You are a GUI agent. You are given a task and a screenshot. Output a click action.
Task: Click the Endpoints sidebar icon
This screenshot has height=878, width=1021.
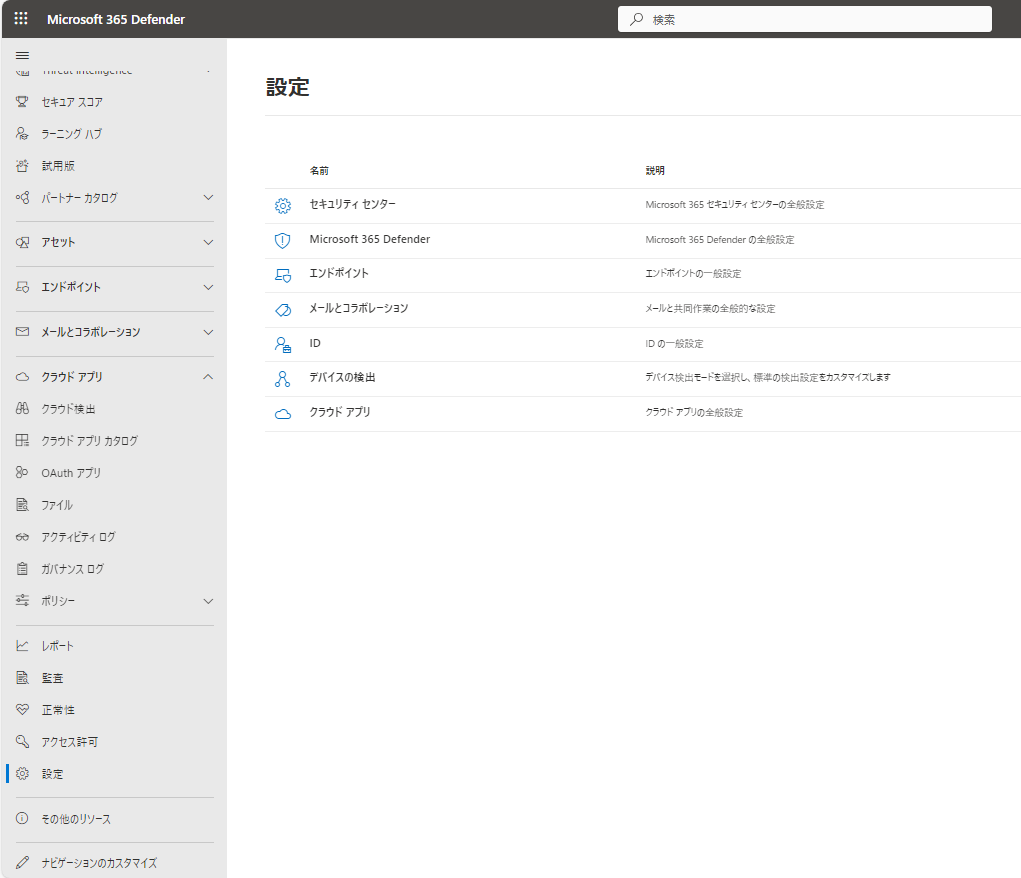(x=22, y=287)
